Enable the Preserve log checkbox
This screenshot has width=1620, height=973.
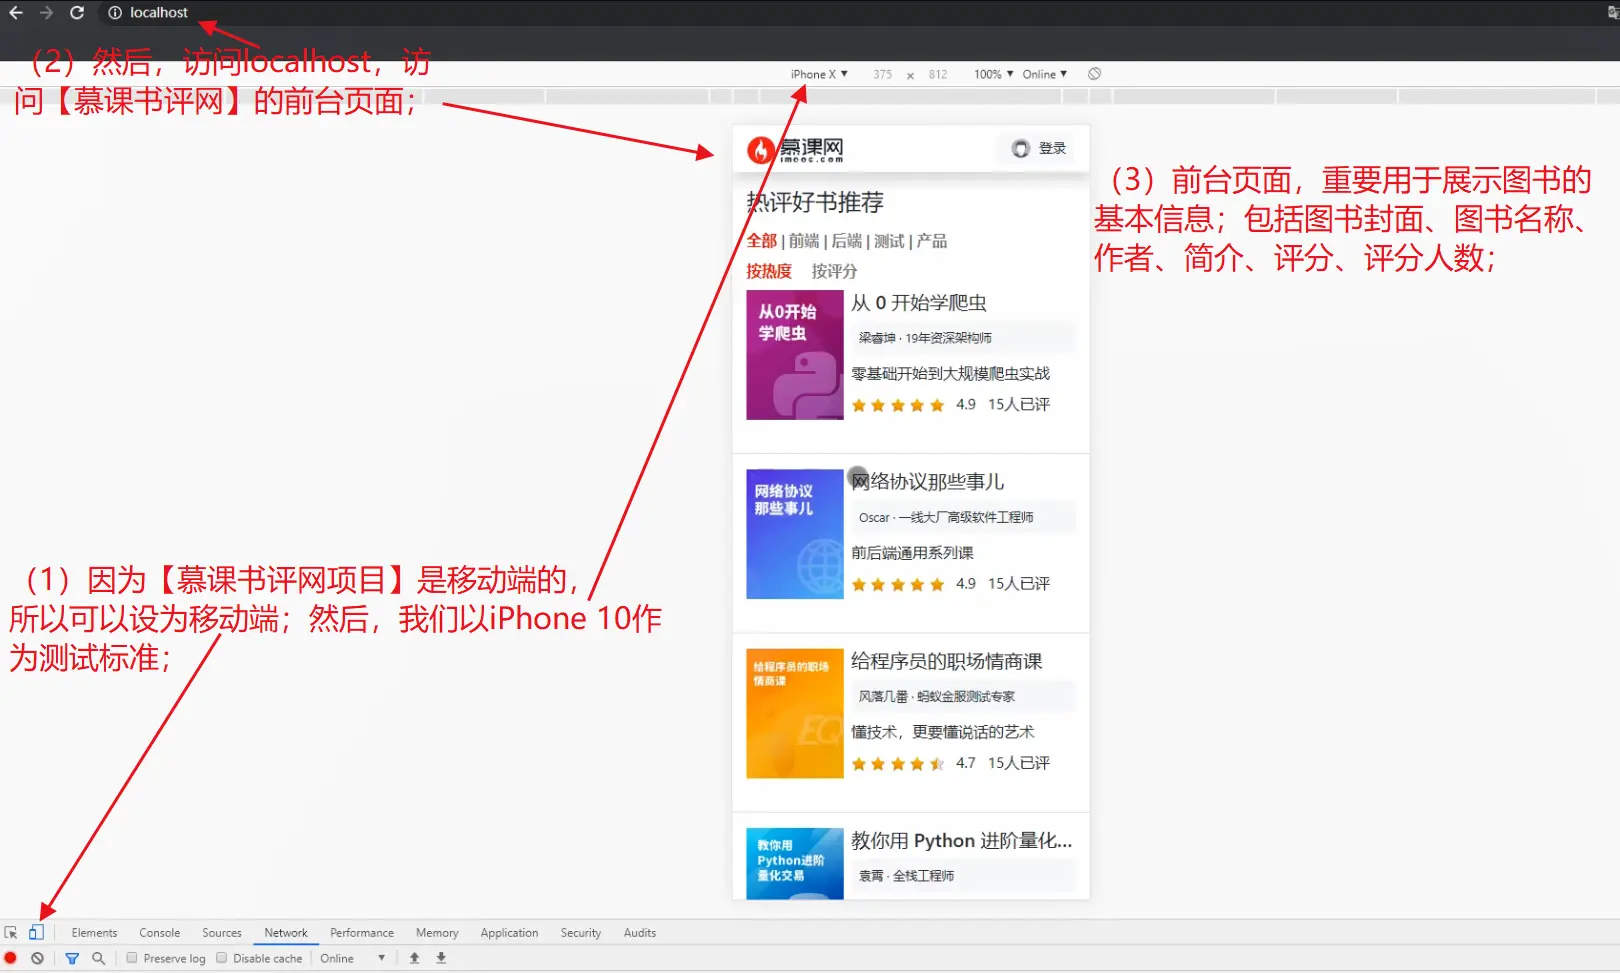point(131,958)
